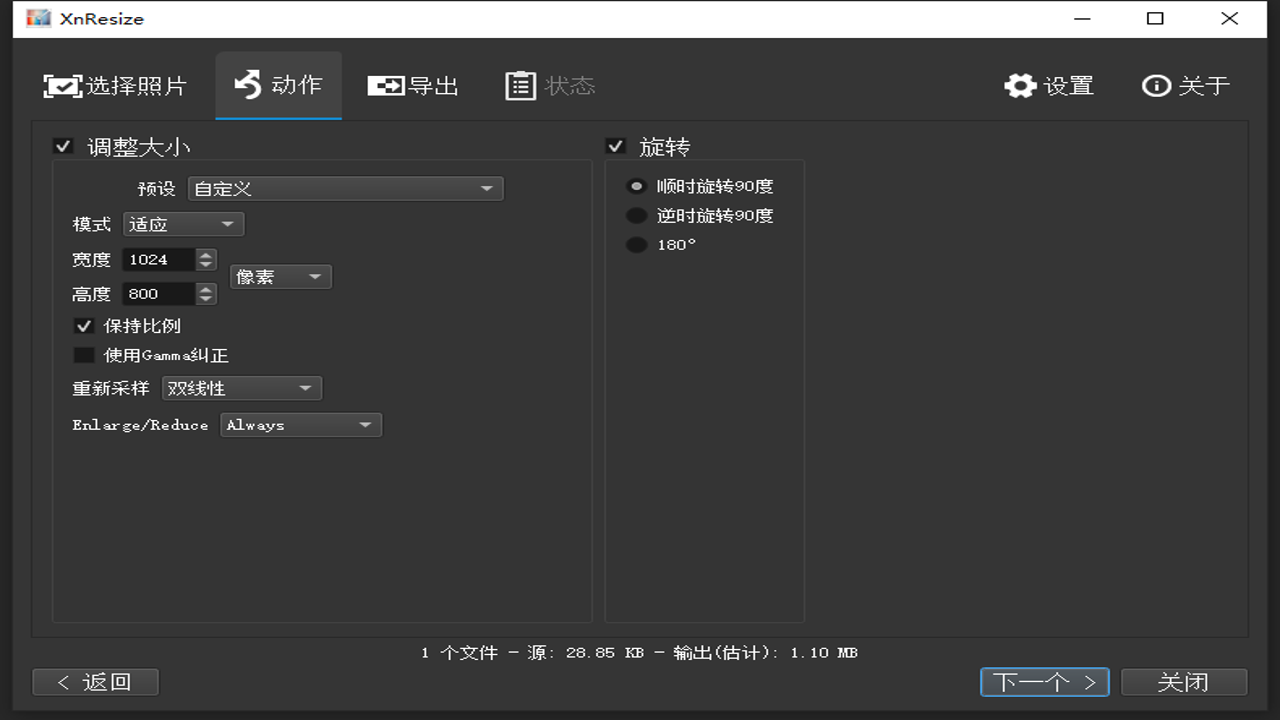Go to the 导出 tab
Image resolution: width=1280 pixels, height=720 pixels.
413,86
